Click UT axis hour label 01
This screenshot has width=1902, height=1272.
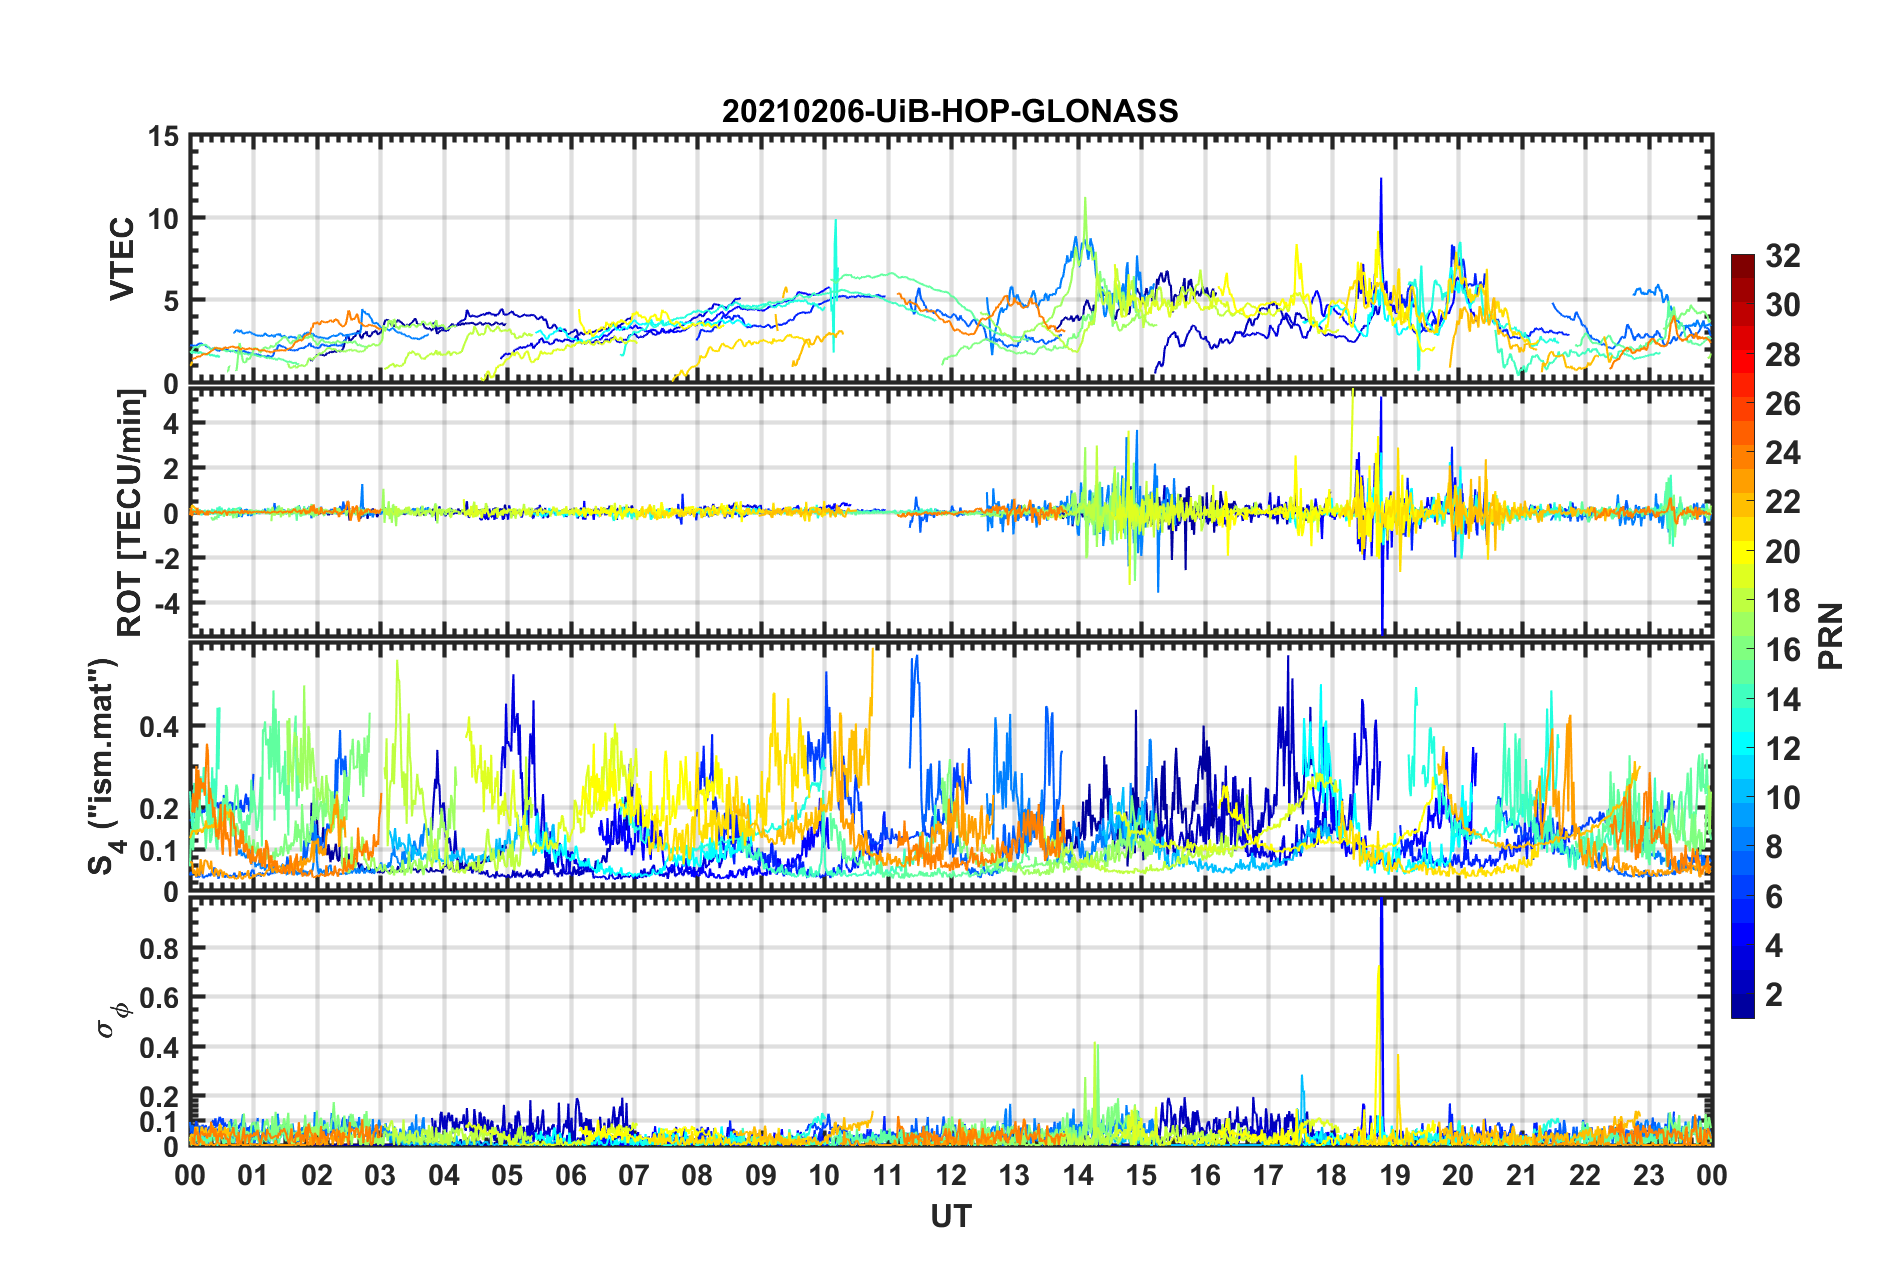(253, 1175)
